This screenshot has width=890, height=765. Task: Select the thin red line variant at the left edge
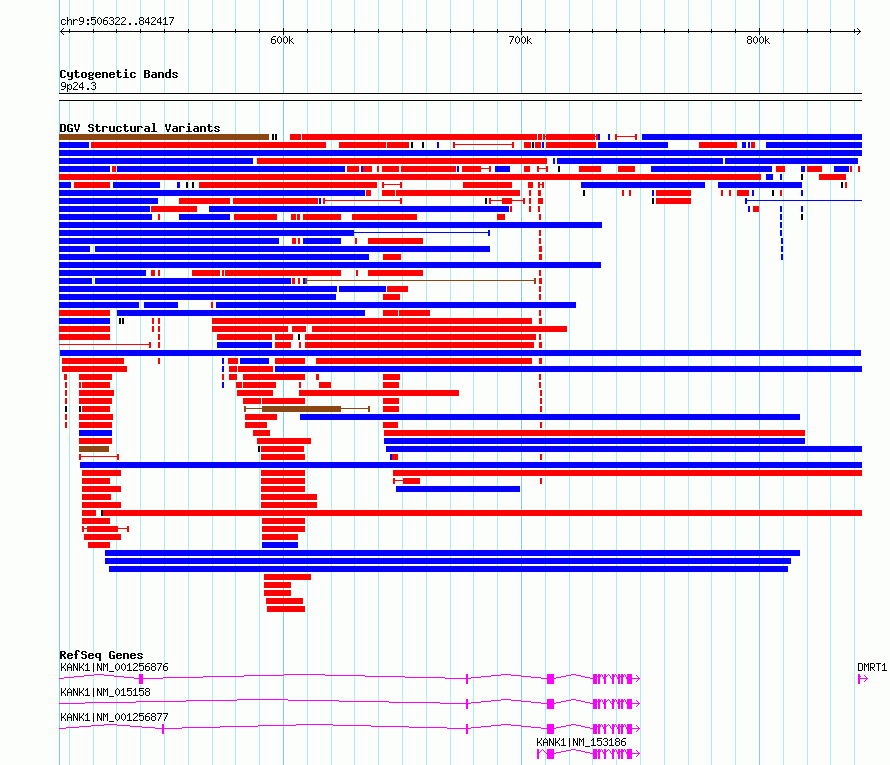(x=105, y=345)
